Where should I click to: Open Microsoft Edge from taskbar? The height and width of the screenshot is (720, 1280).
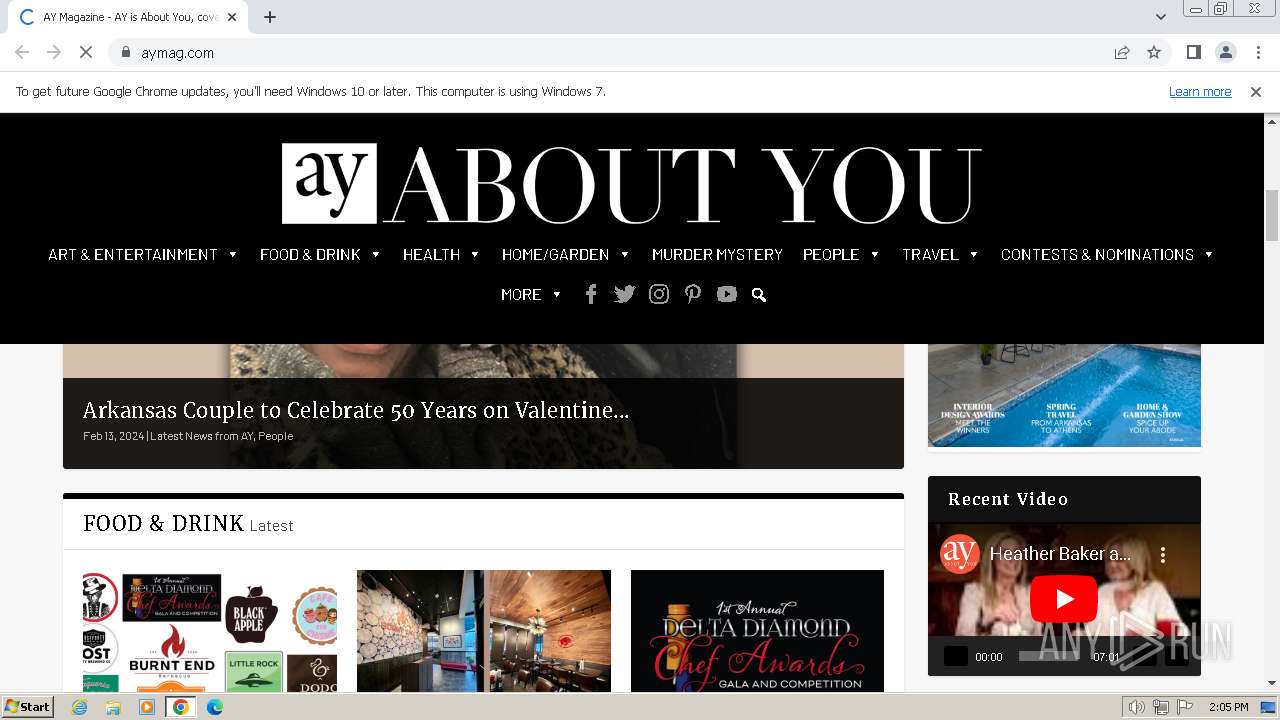pos(214,707)
